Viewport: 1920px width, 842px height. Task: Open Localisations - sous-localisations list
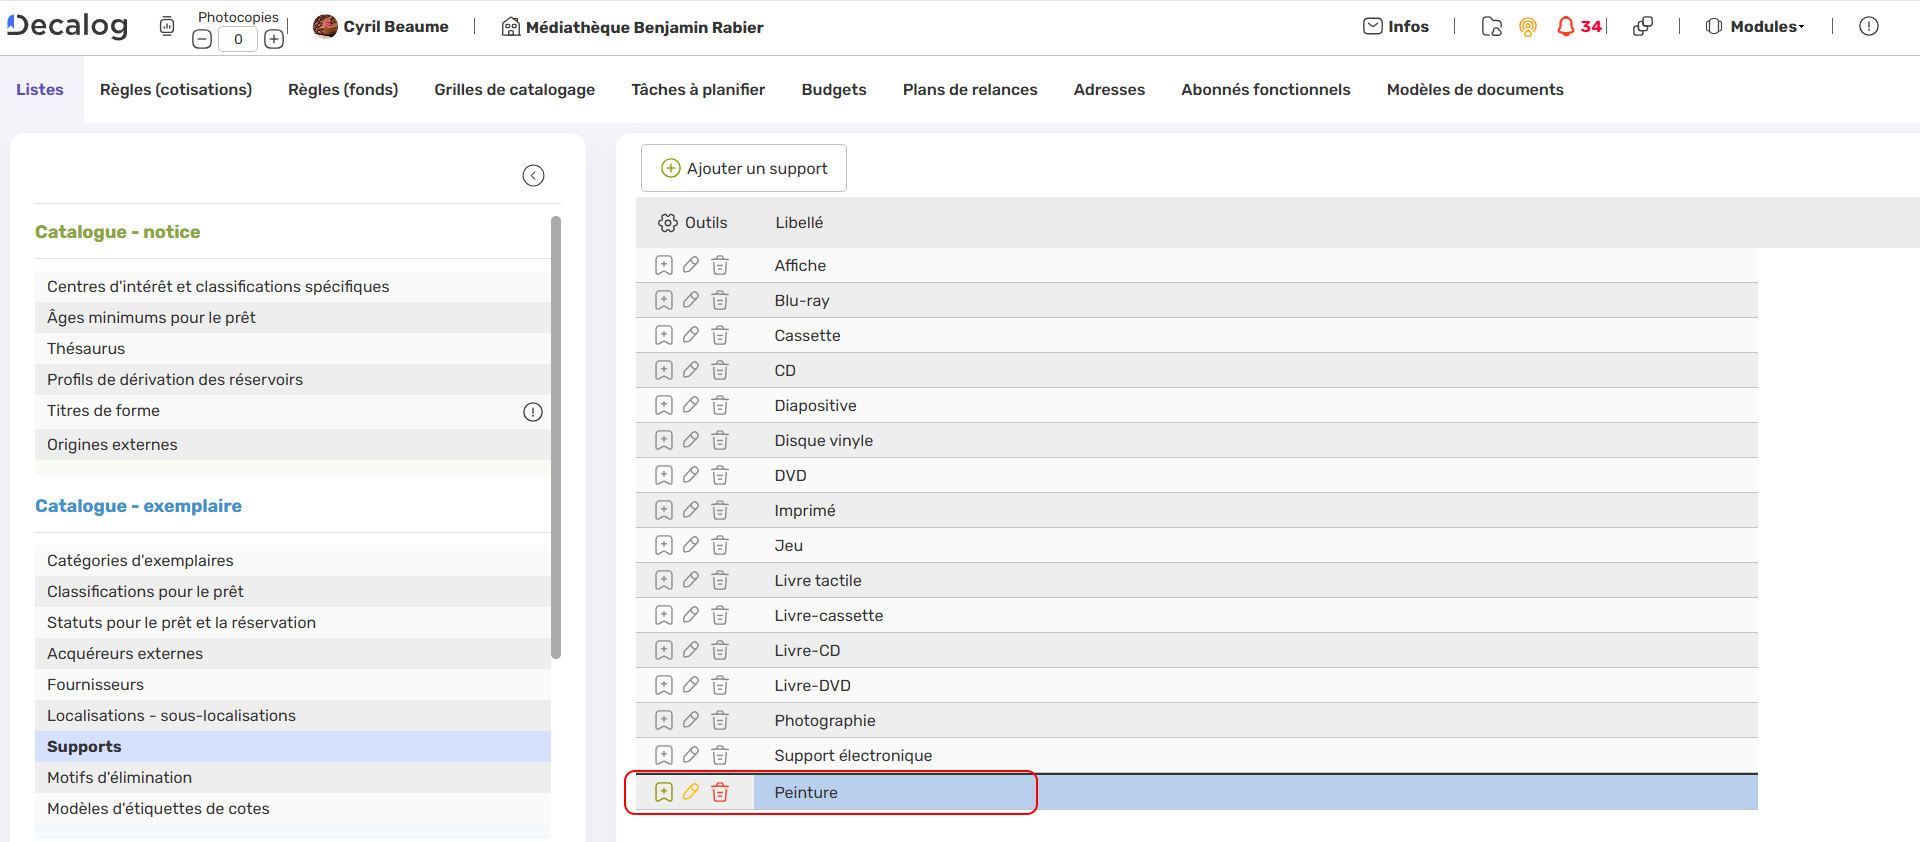coord(293,715)
